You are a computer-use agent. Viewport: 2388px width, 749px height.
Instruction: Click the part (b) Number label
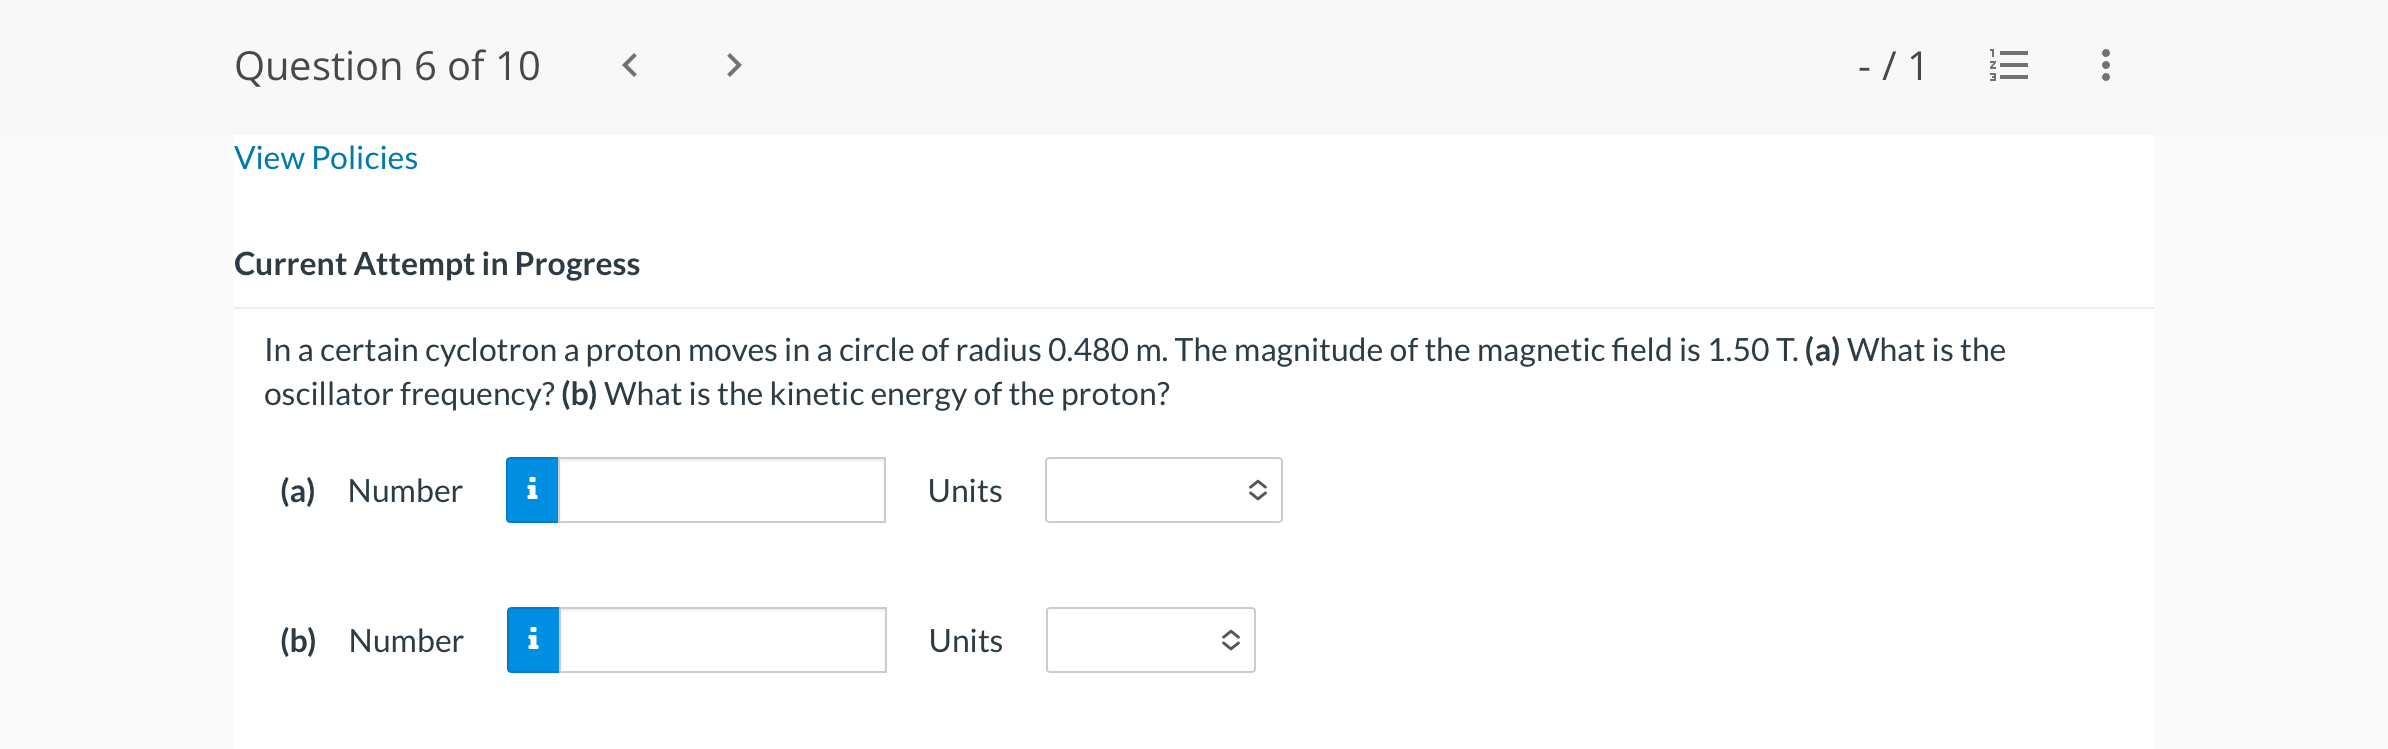[405, 639]
